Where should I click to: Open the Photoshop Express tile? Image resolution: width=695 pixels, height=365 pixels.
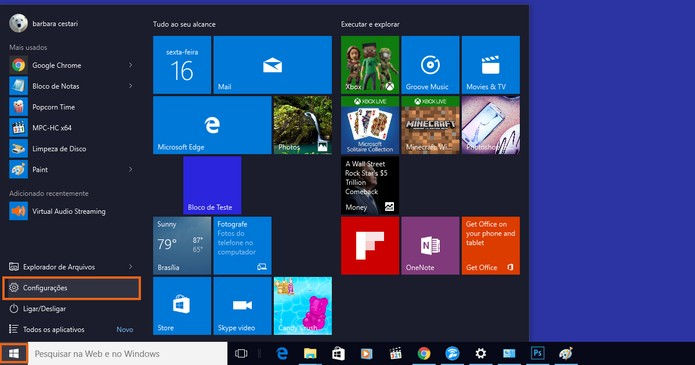click(491, 125)
